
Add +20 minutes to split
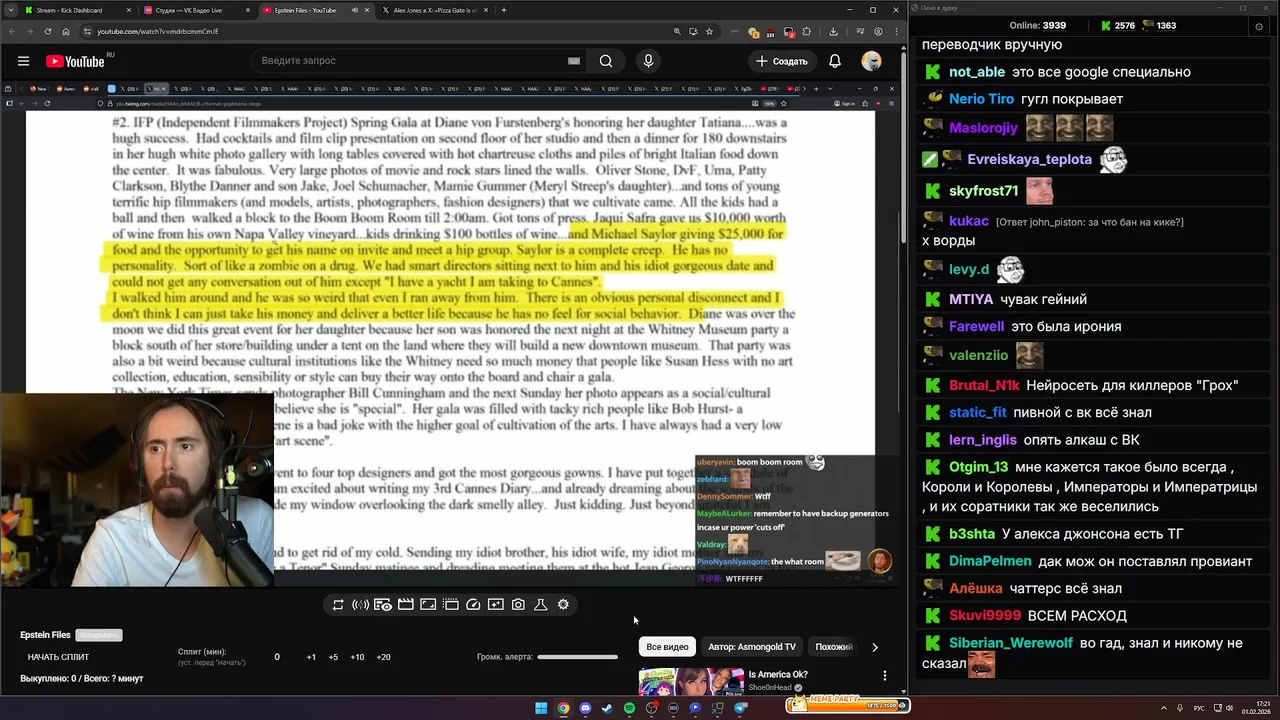[383, 657]
